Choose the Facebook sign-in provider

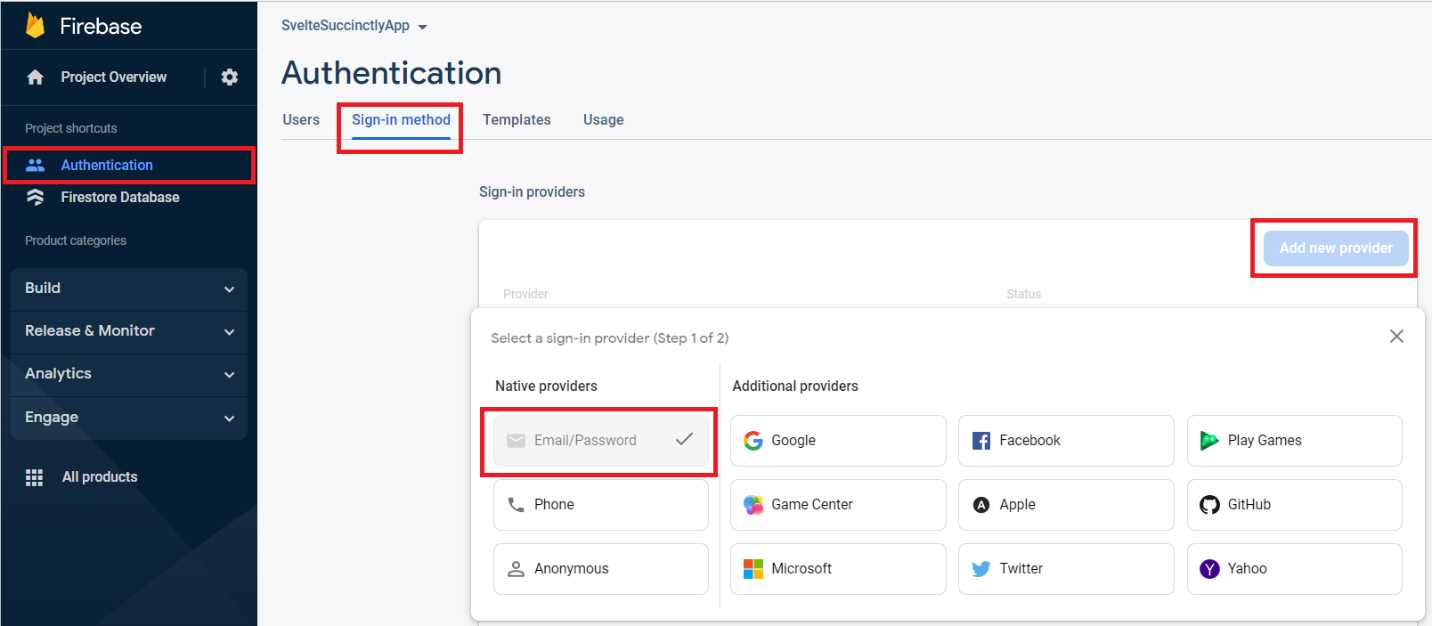coord(1065,440)
